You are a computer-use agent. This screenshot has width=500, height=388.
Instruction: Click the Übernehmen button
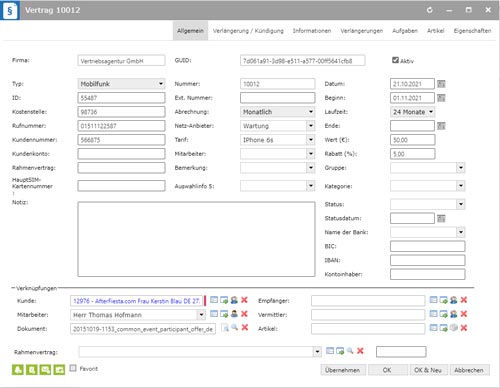343,370
